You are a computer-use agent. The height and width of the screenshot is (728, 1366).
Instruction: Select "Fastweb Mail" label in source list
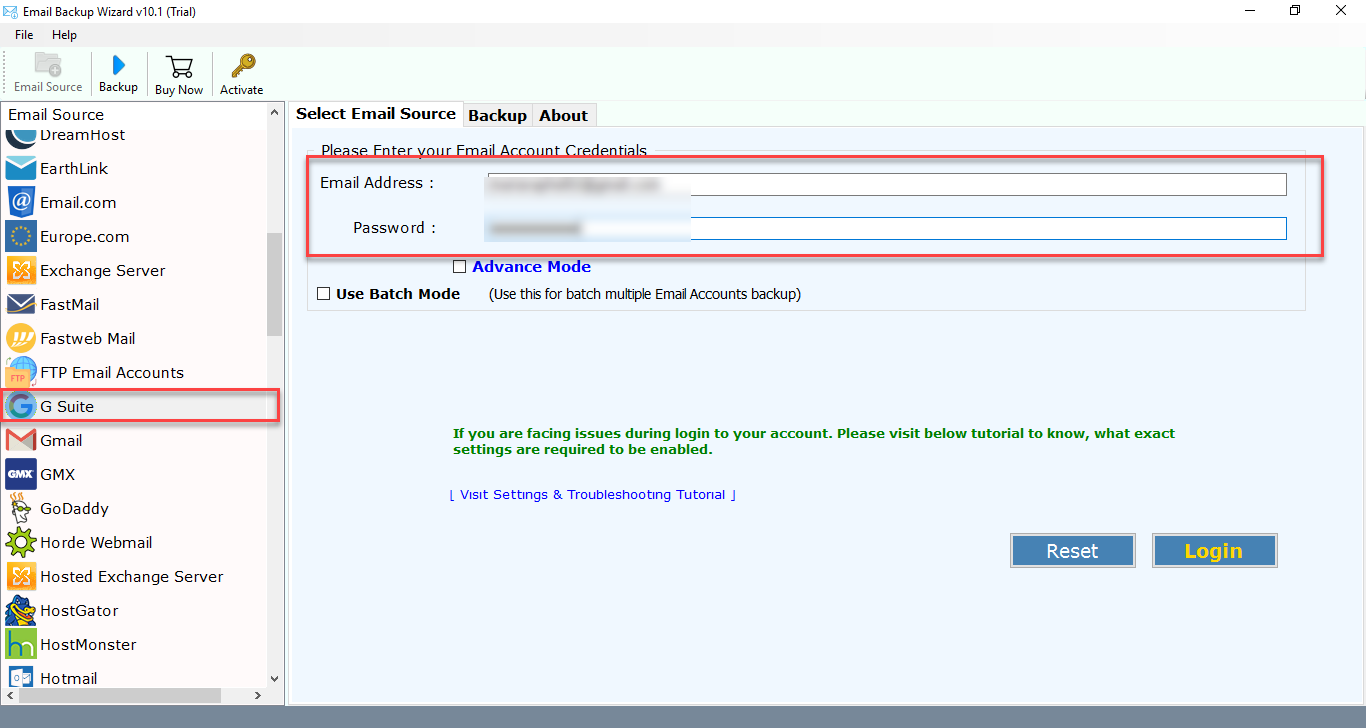pyautogui.click(x=88, y=339)
